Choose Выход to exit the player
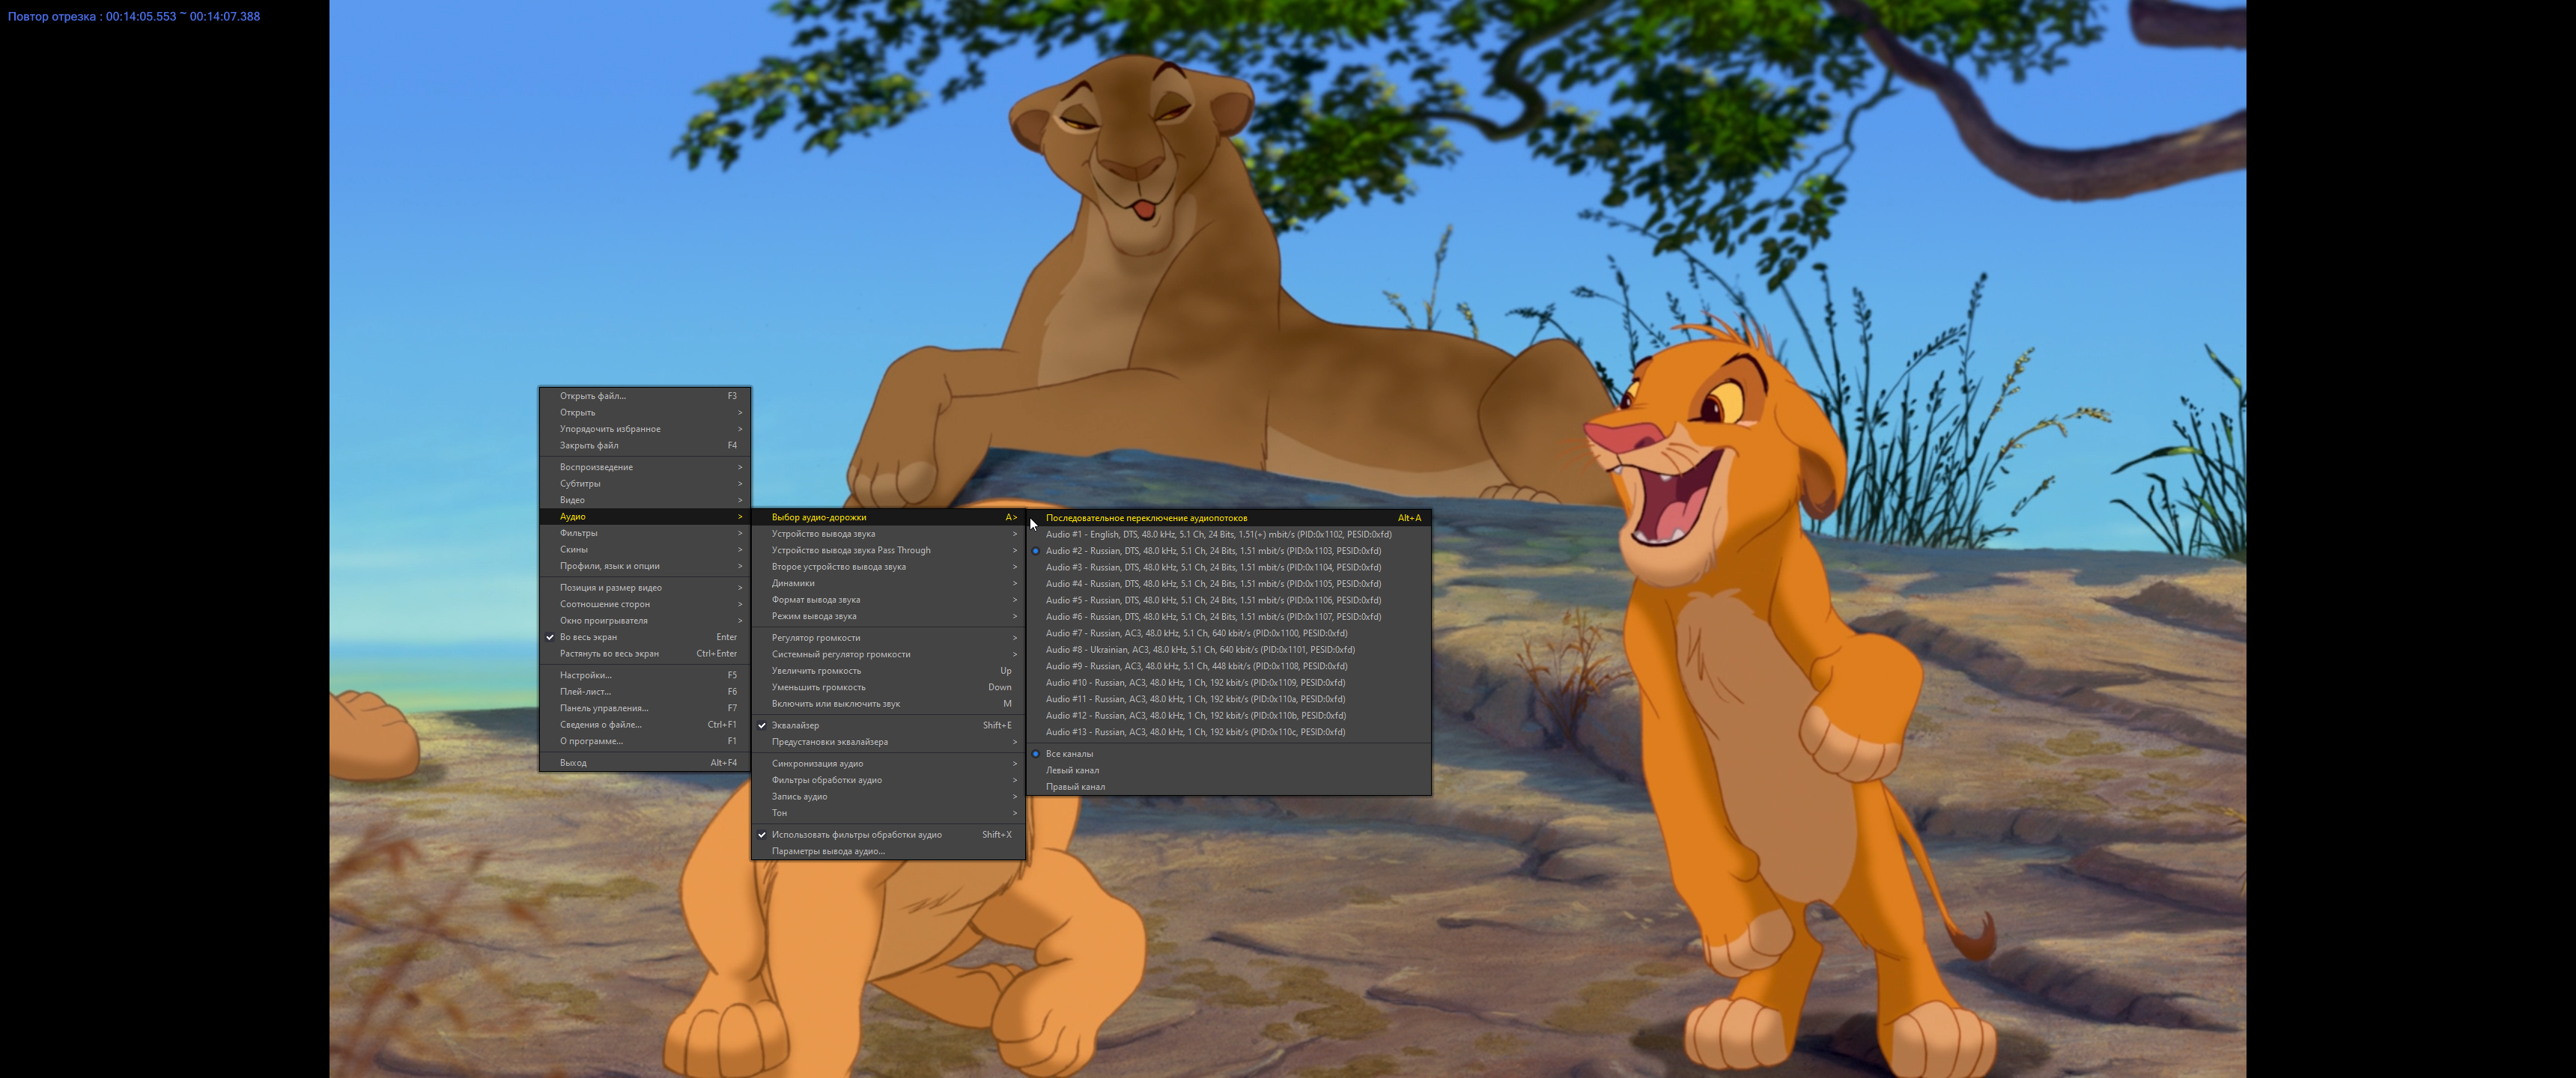 tap(573, 763)
